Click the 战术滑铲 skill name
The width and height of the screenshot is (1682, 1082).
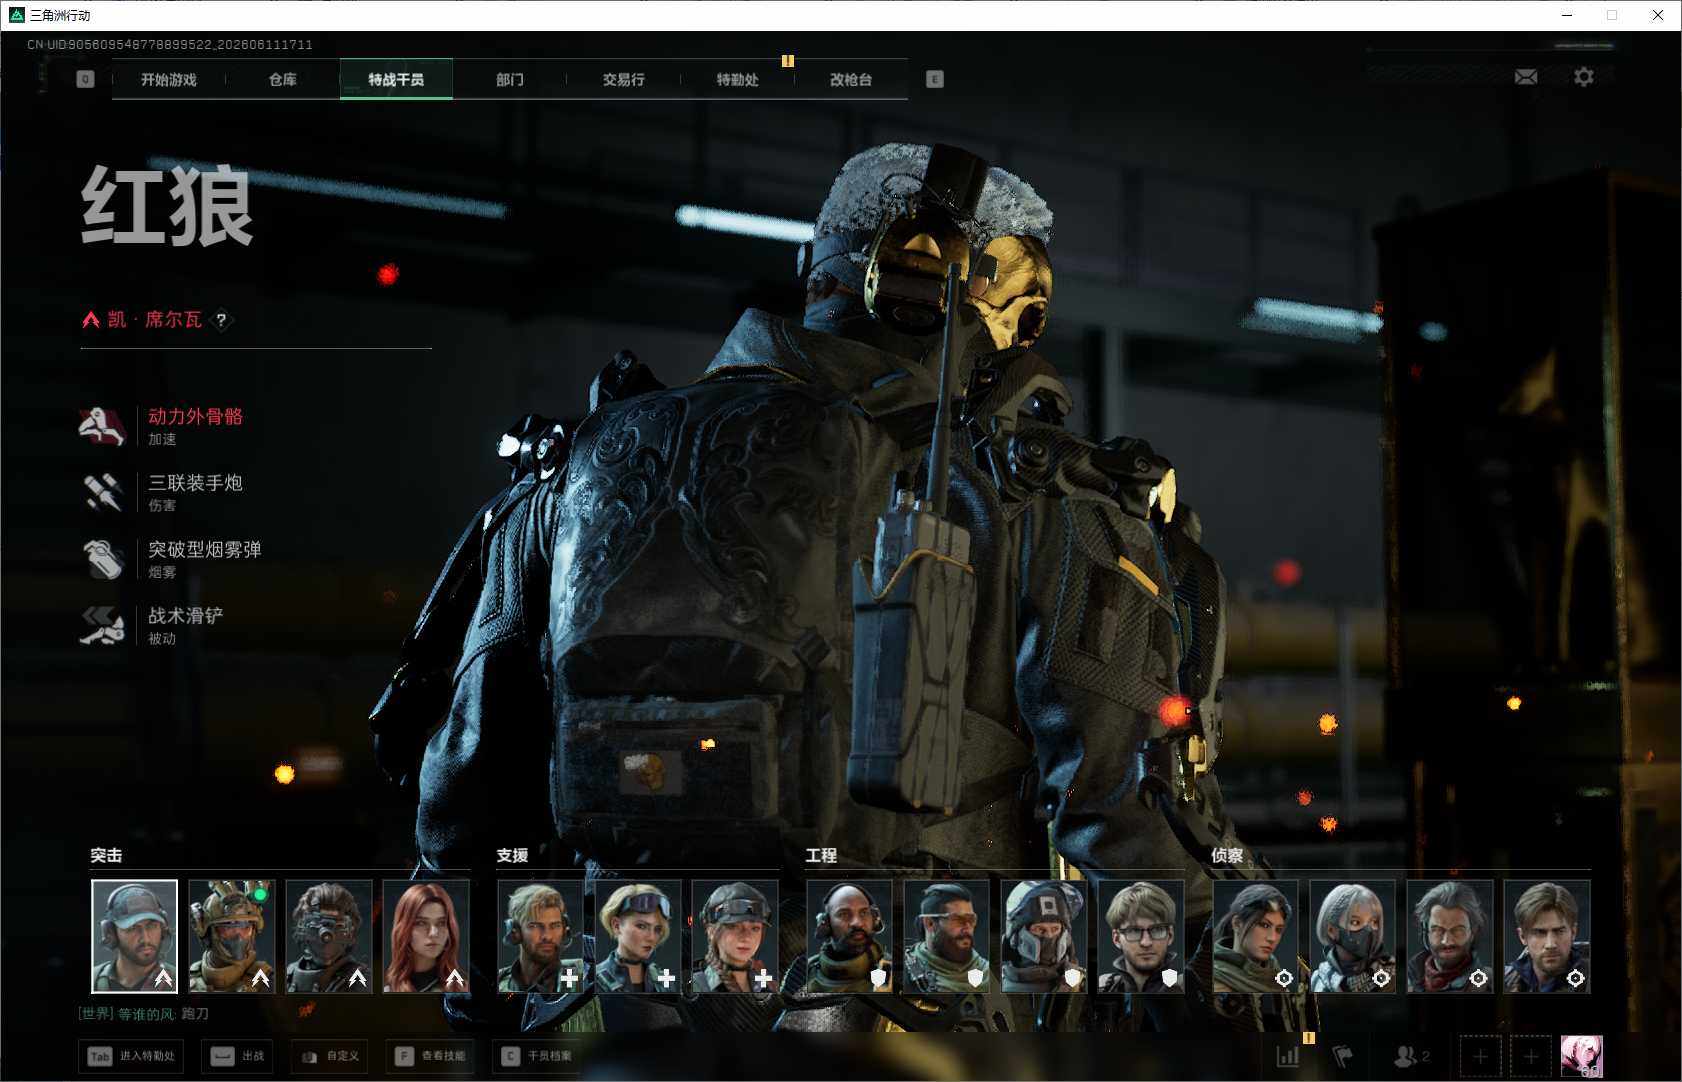186,616
